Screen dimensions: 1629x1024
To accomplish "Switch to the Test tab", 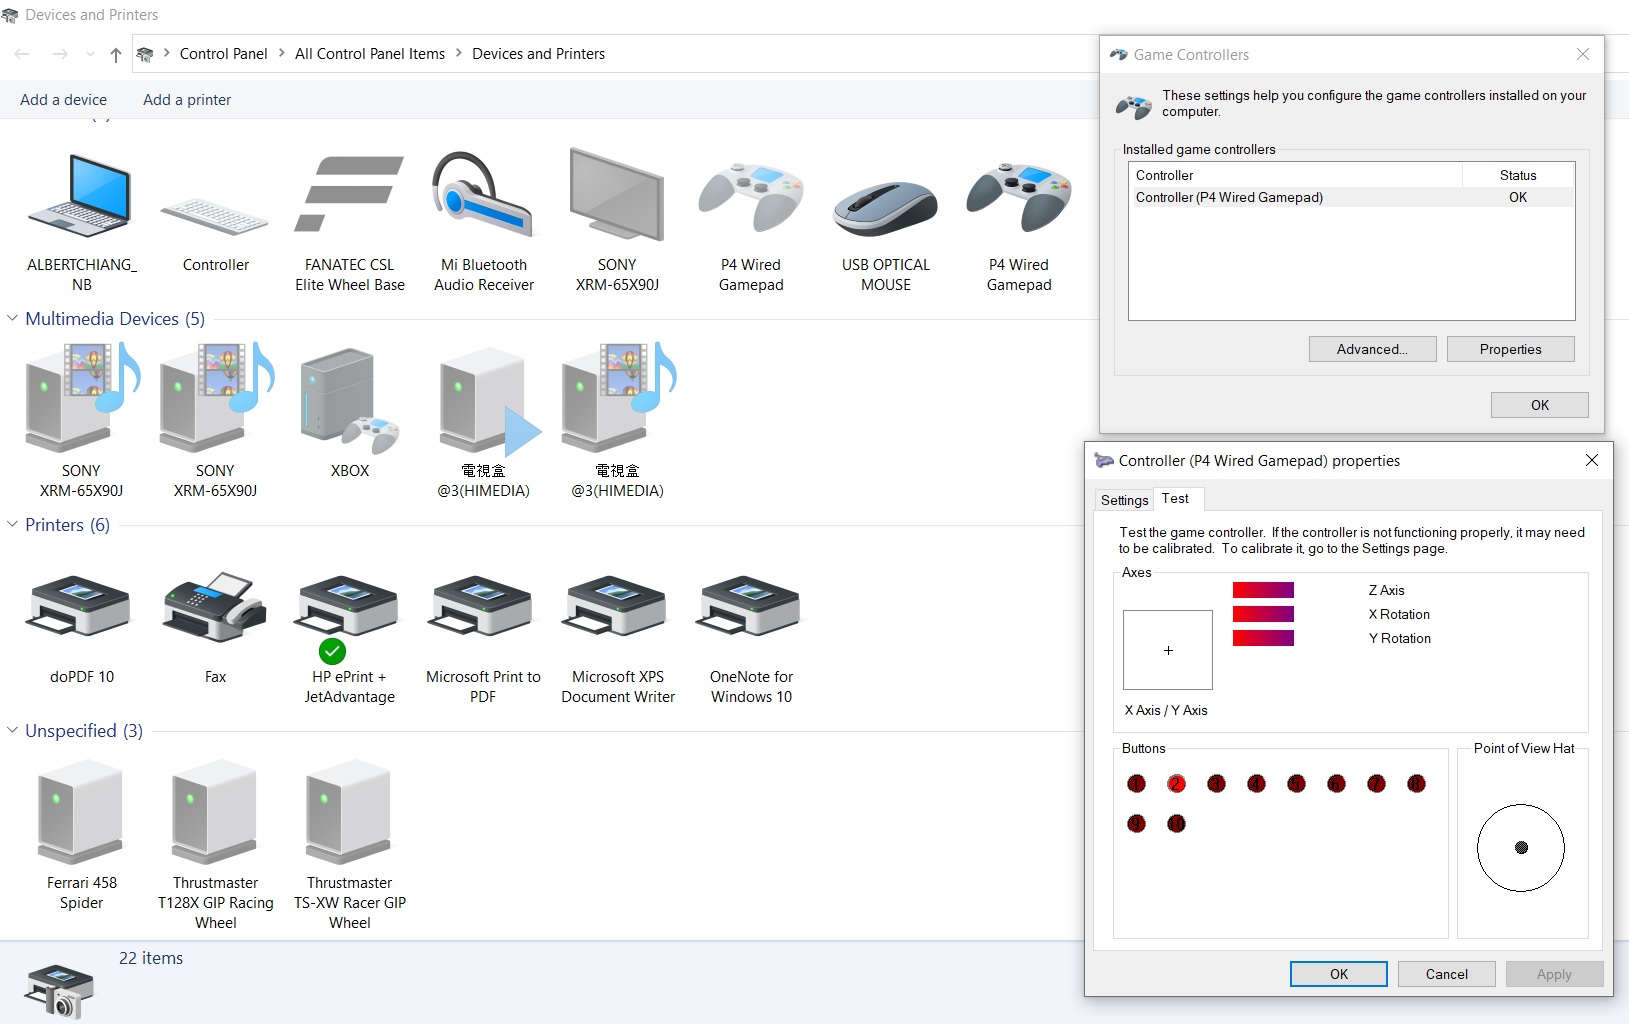I will (x=1176, y=498).
